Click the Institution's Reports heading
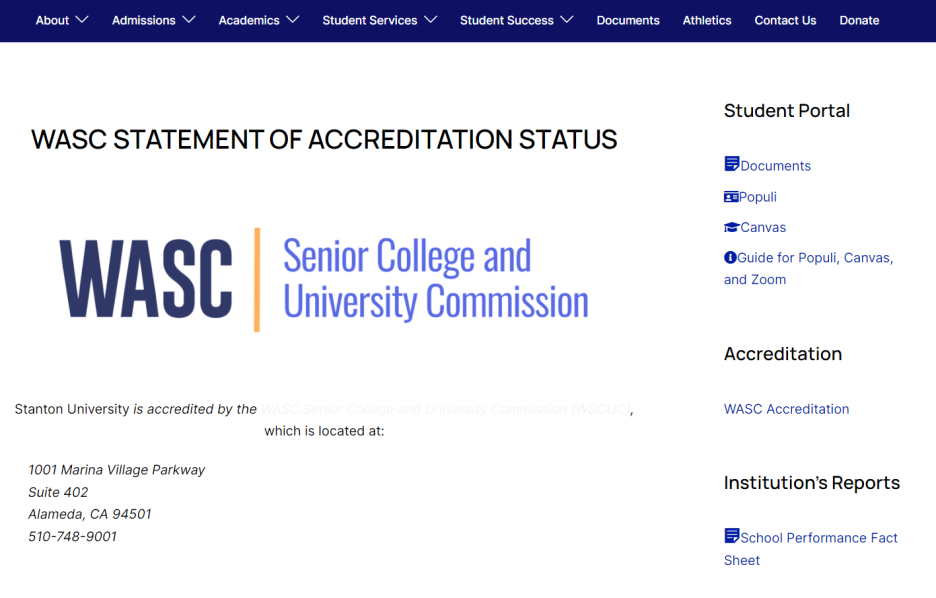Image resolution: width=936 pixels, height=598 pixels. [812, 482]
